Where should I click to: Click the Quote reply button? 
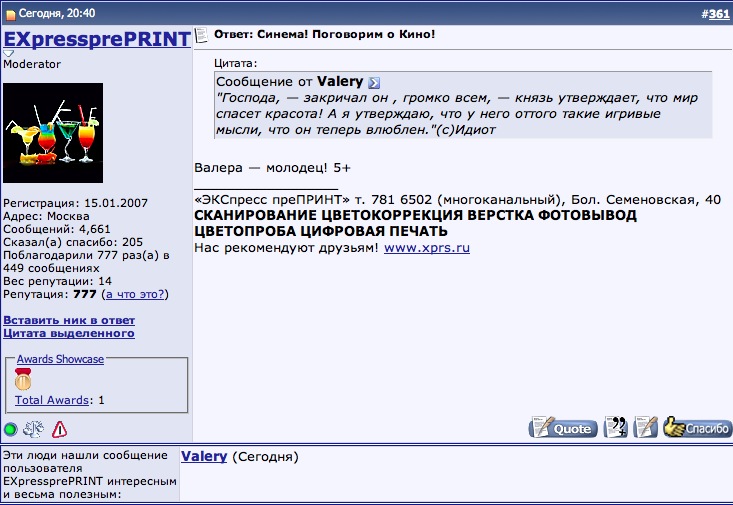pyautogui.click(x=563, y=428)
